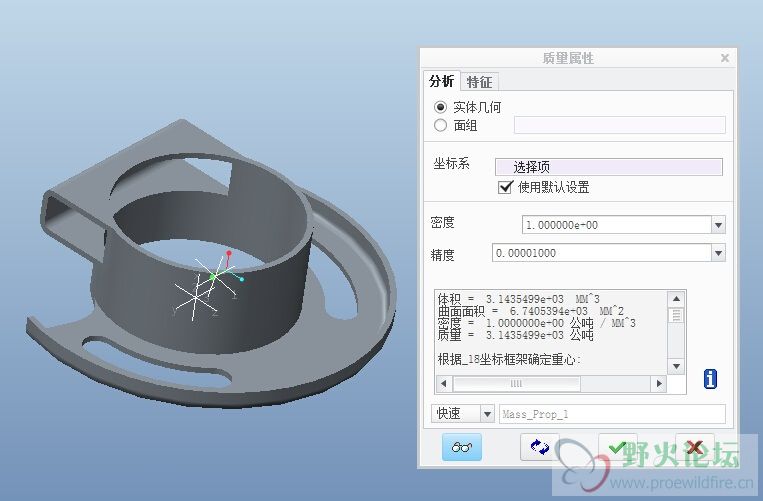Click the cyan axis endpoint on model

[x=242, y=279]
